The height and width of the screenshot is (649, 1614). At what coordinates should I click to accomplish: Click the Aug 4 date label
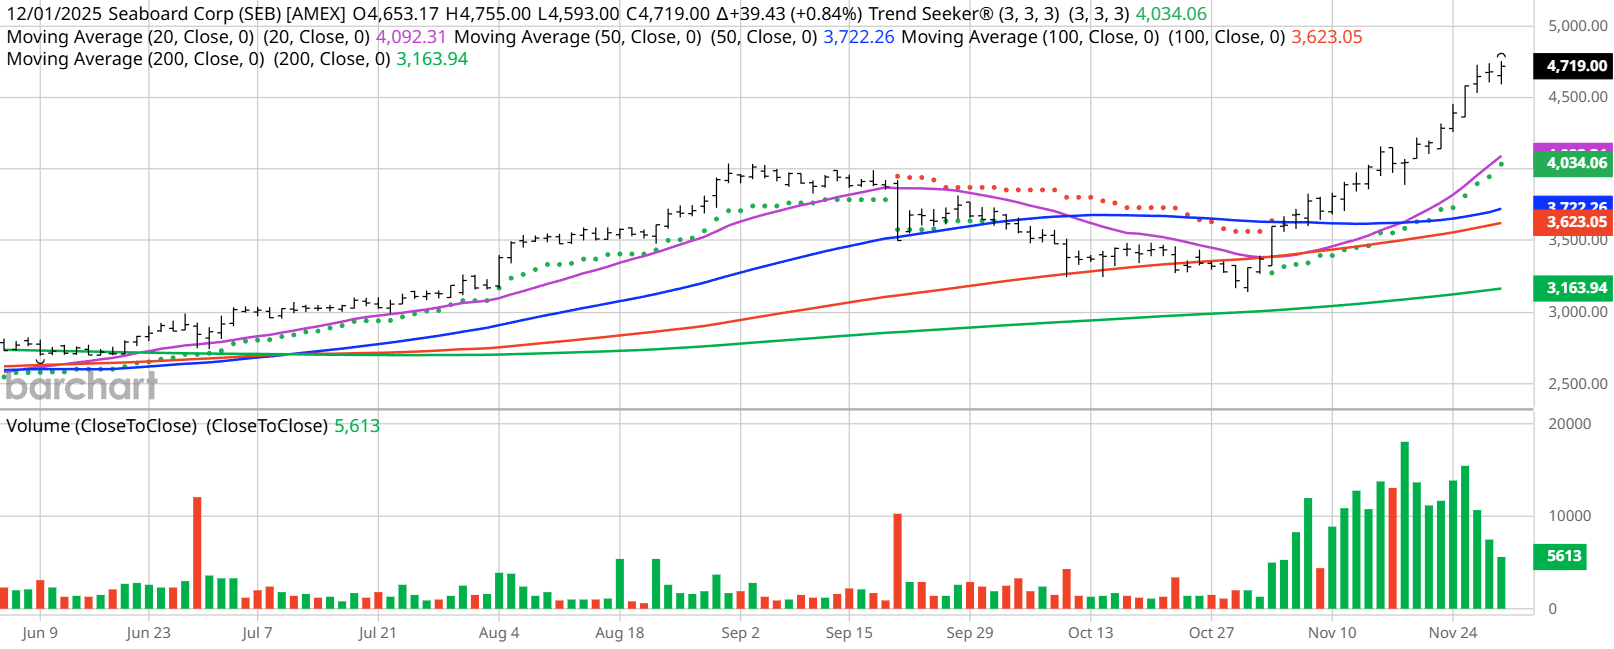pyautogui.click(x=499, y=633)
